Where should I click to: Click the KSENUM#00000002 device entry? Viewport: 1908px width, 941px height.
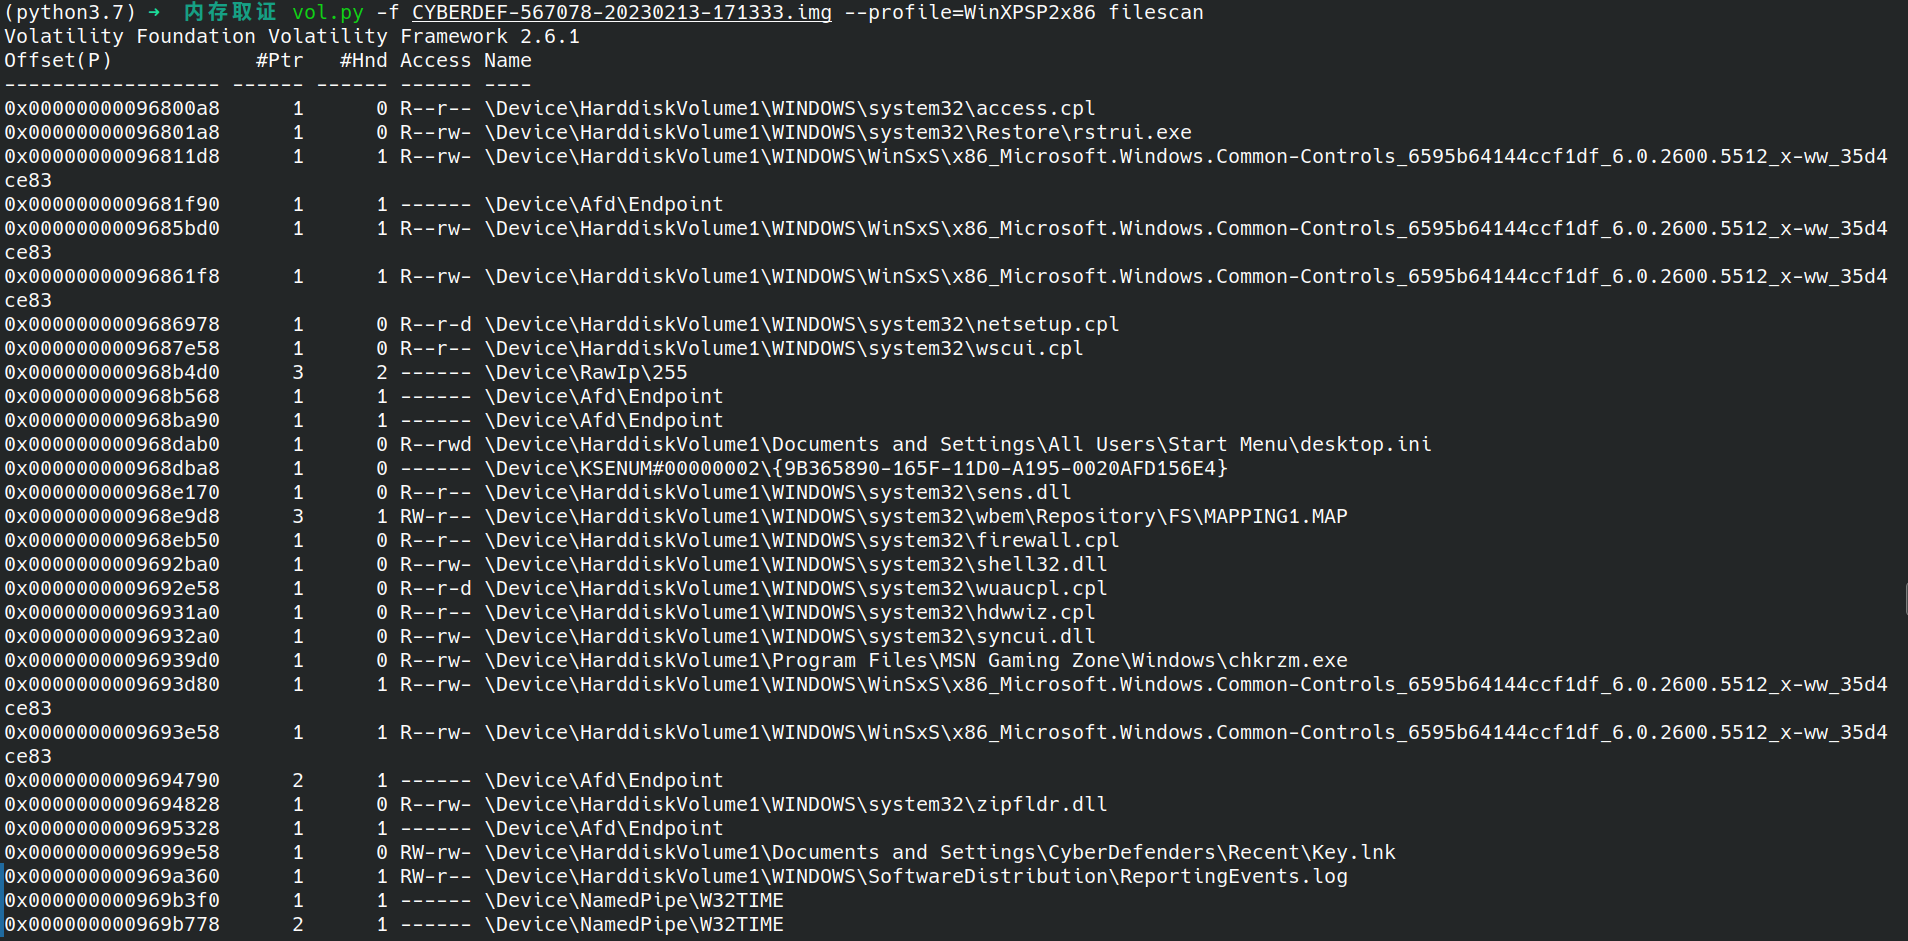coord(855,469)
